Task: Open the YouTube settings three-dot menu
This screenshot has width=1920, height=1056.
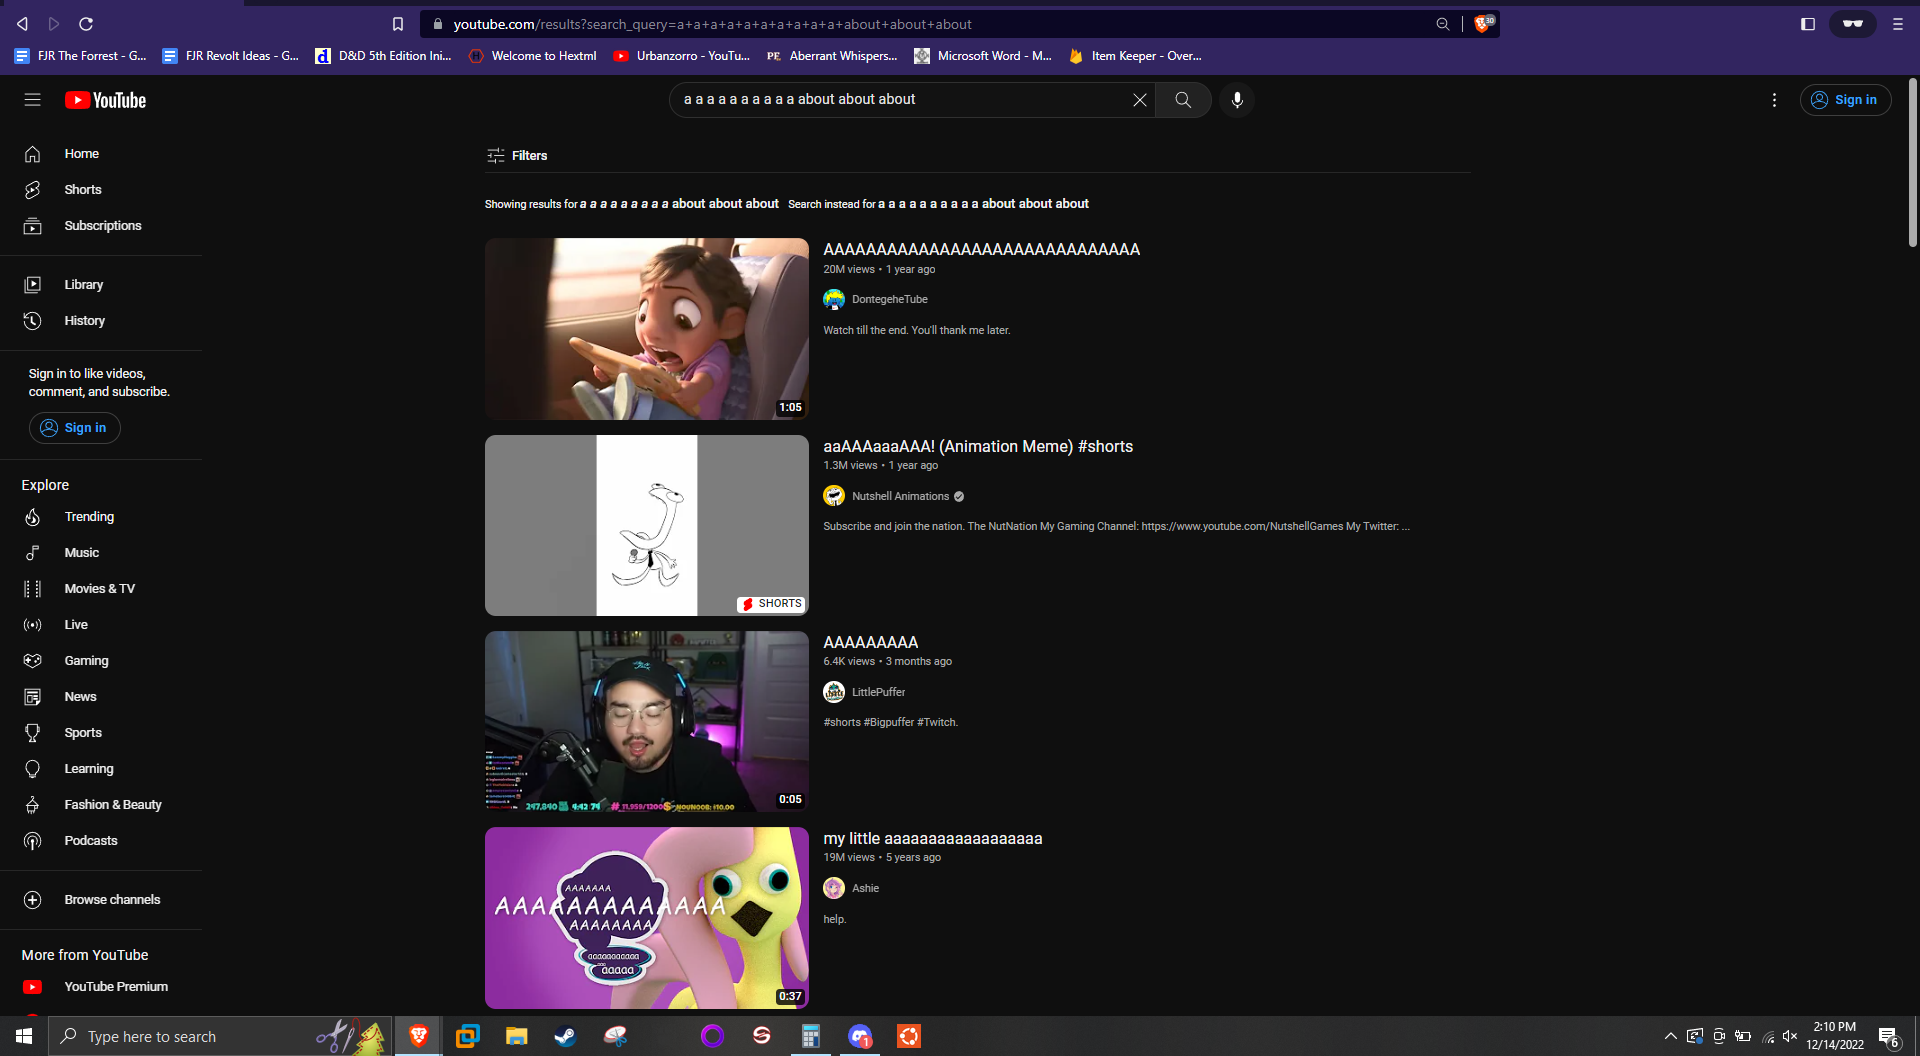Action: pos(1774,100)
